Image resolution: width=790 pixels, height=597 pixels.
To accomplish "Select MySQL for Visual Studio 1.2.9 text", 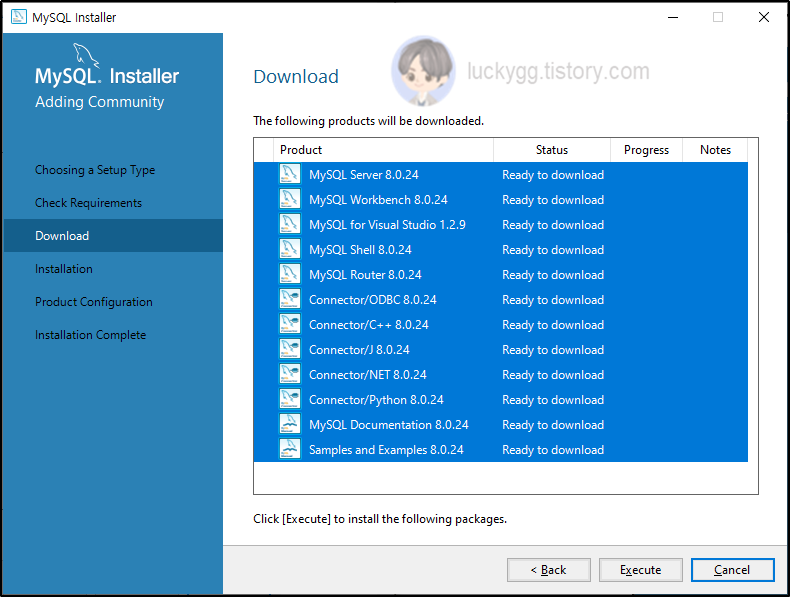I will 387,225.
